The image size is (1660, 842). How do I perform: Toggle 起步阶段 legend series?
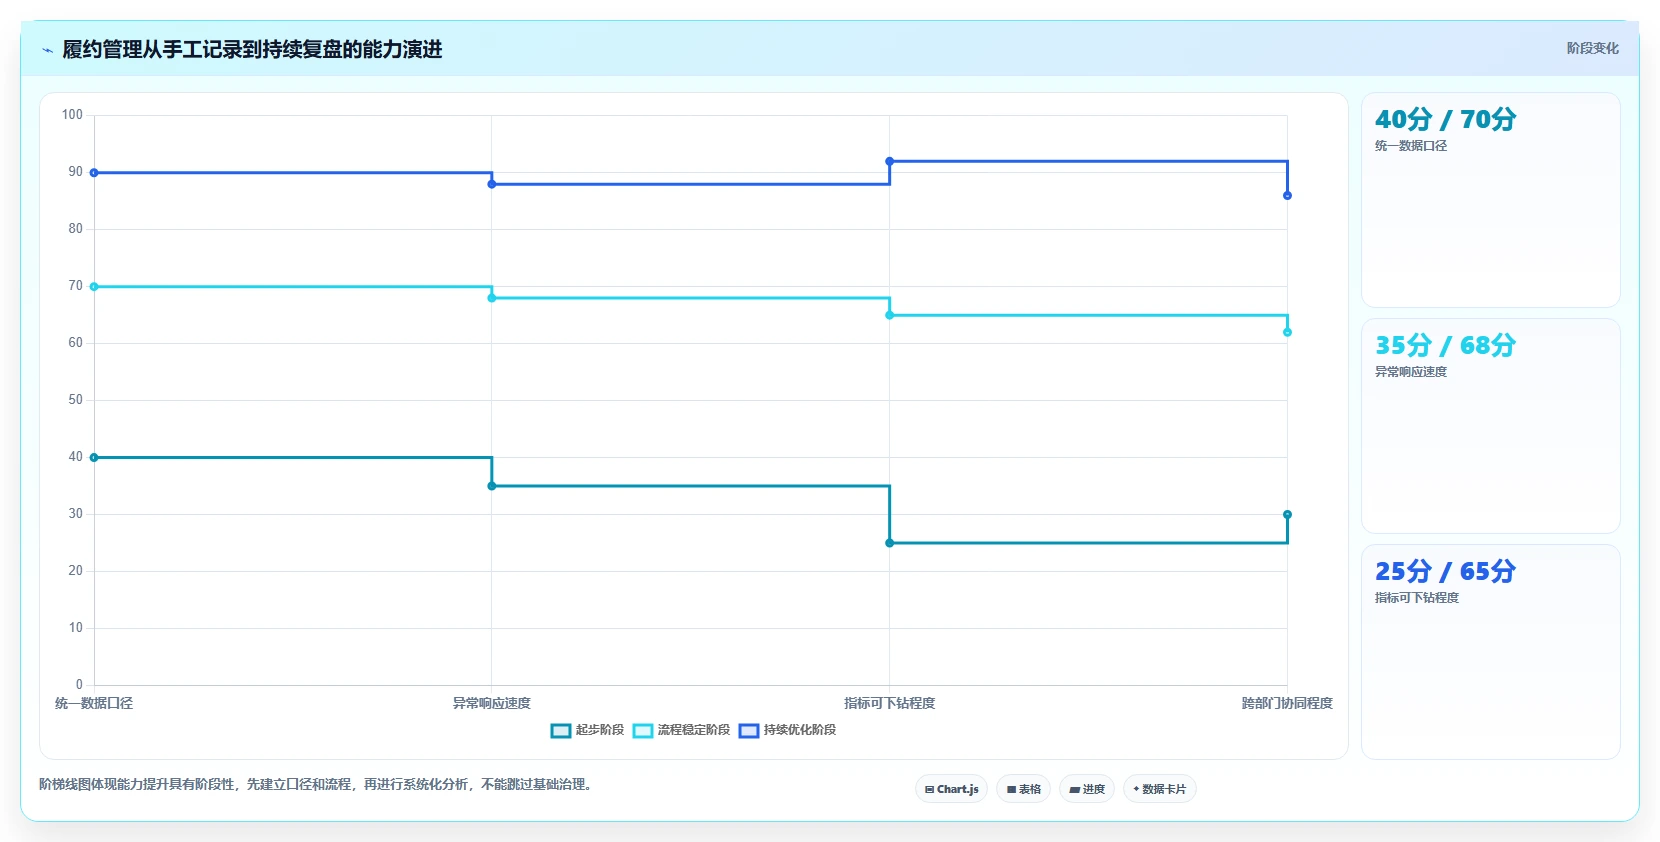588,730
